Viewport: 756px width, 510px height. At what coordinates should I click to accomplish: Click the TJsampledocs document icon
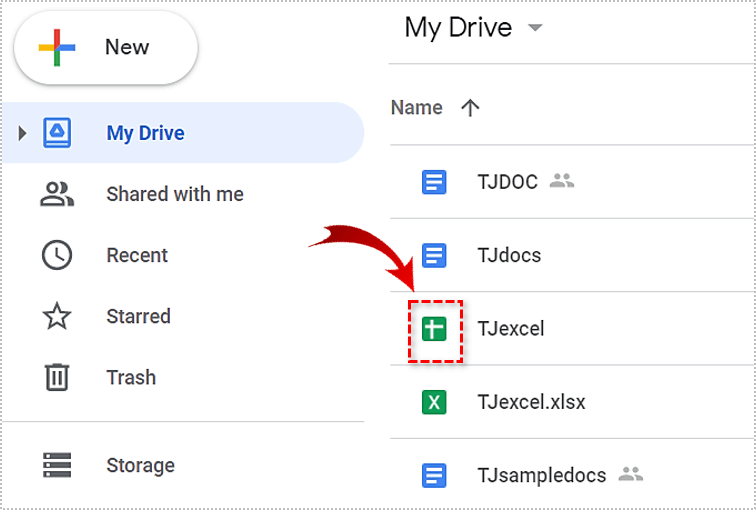pos(434,474)
